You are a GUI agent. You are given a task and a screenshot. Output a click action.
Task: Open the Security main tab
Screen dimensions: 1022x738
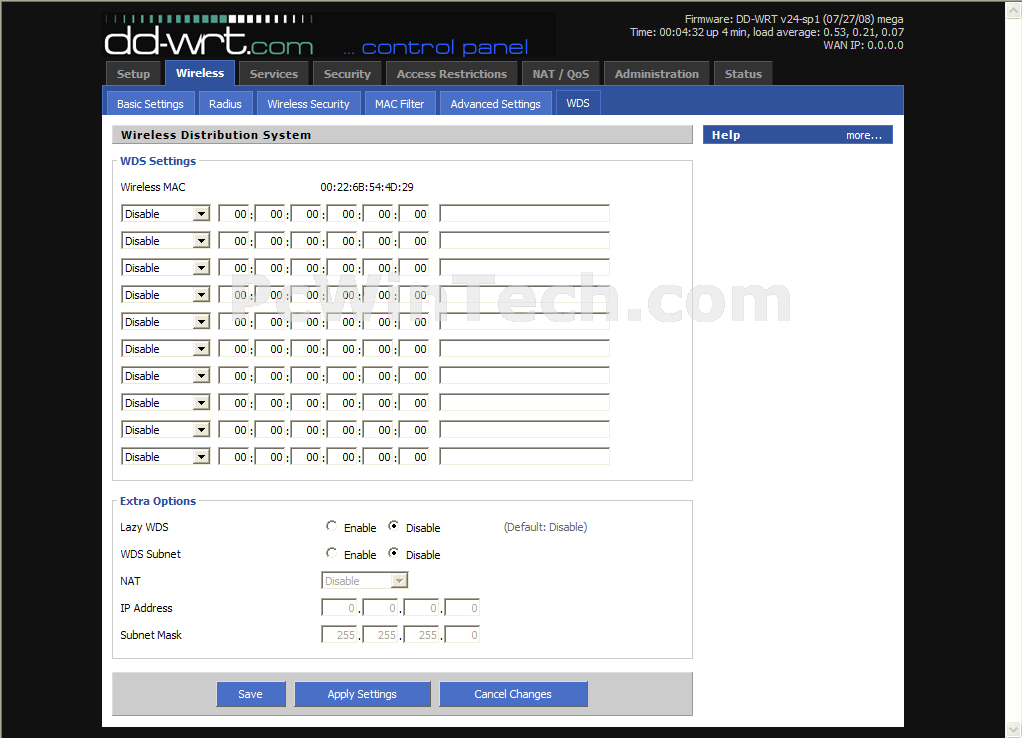tap(347, 74)
